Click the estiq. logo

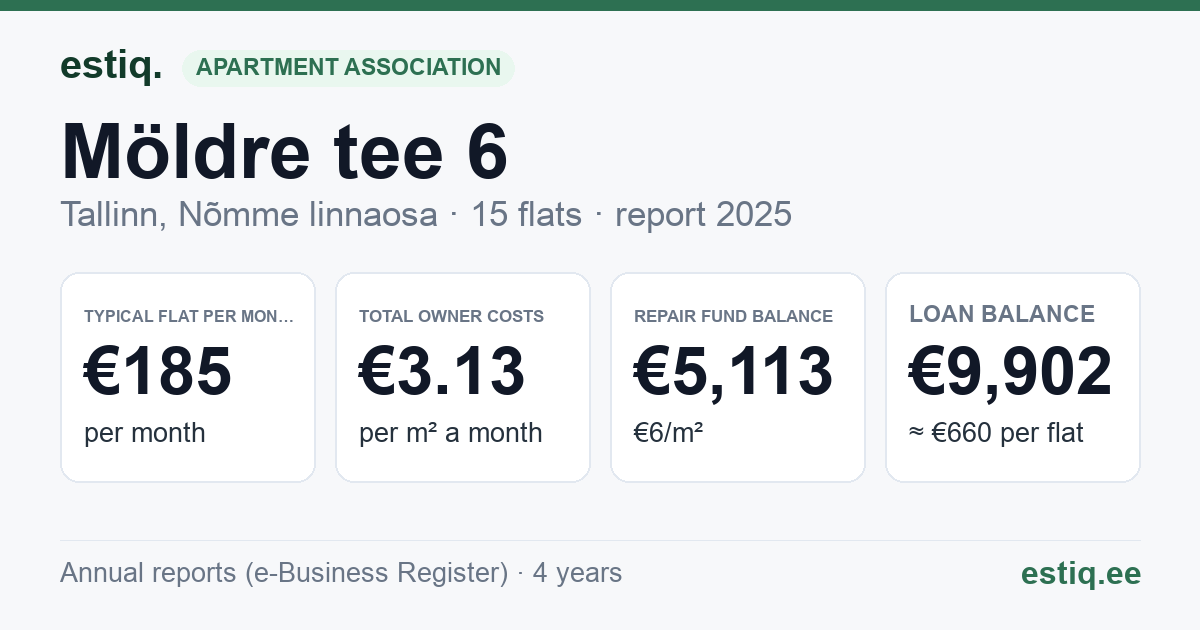(111, 67)
